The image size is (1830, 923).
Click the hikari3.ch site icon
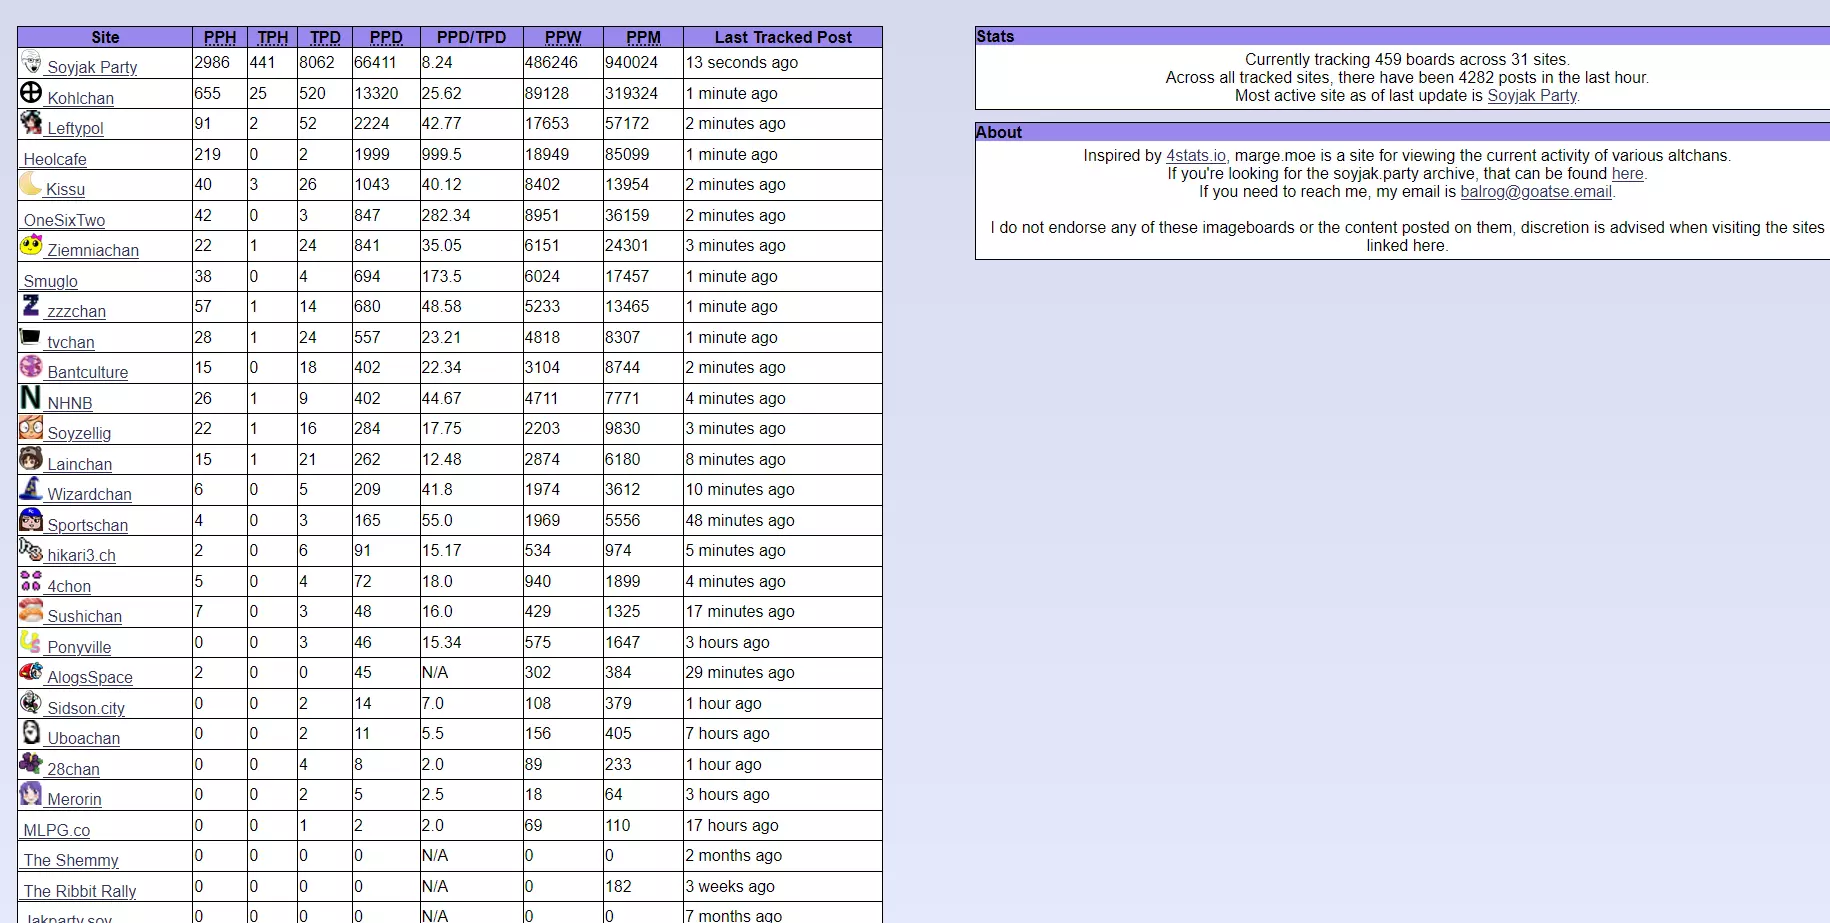[31, 550]
